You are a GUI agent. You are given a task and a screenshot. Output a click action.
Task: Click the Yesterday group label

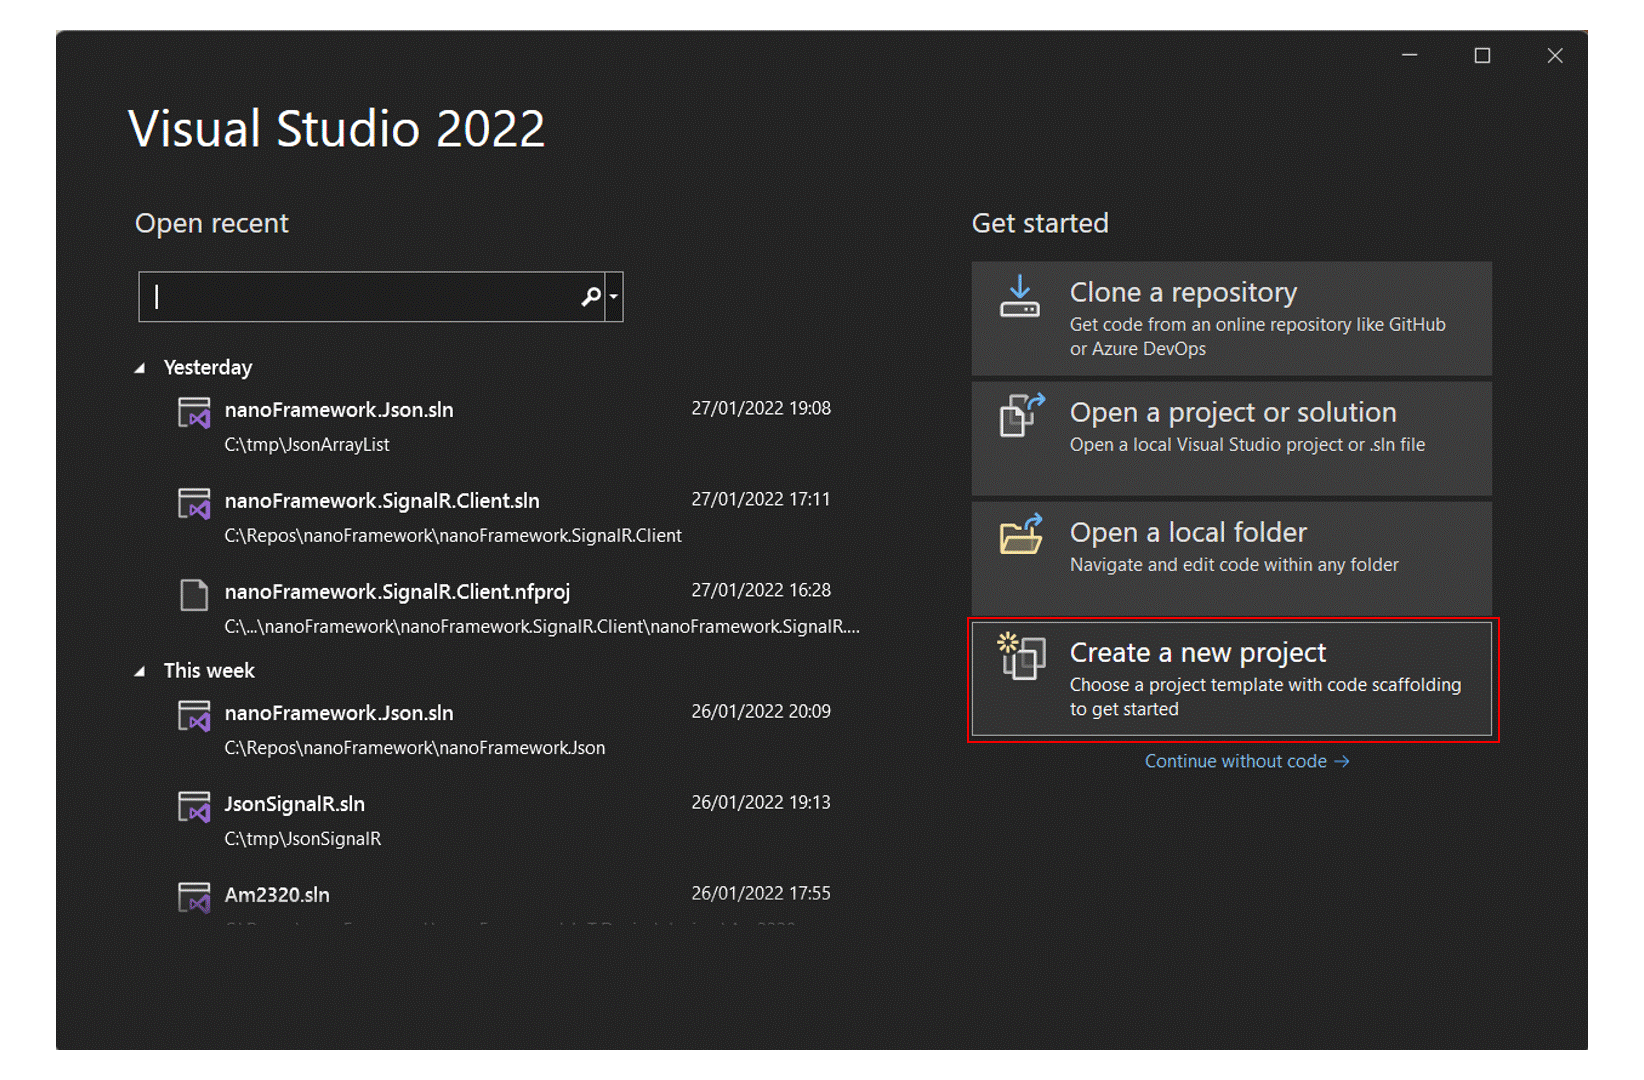click(x=208, y=368)
